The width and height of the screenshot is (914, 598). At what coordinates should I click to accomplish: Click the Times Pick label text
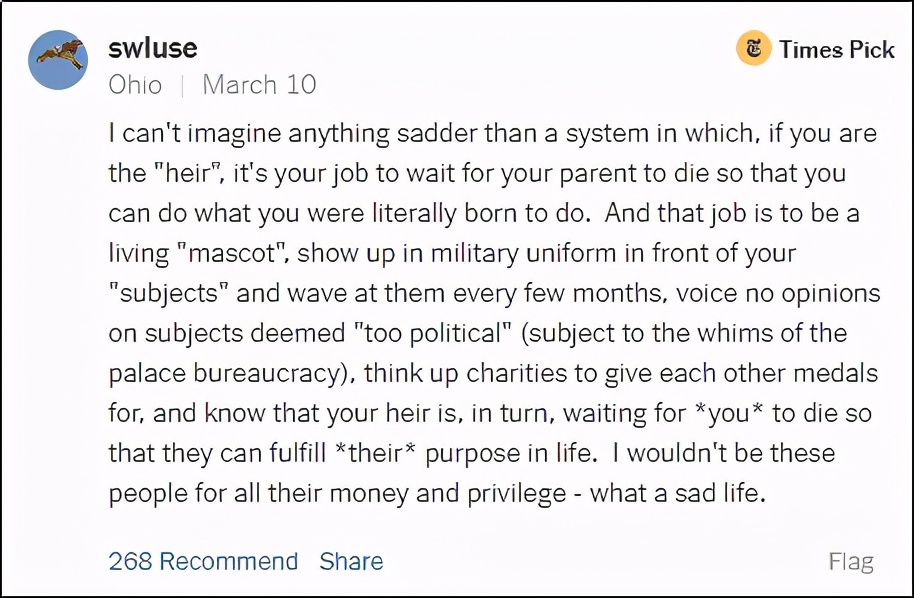836,49
